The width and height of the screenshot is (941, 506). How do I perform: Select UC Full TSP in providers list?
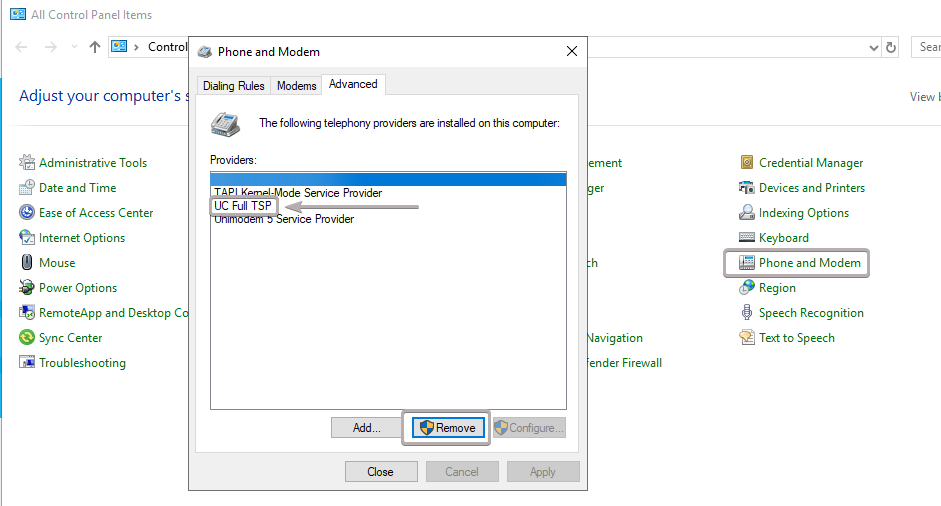tap(243, 206)
